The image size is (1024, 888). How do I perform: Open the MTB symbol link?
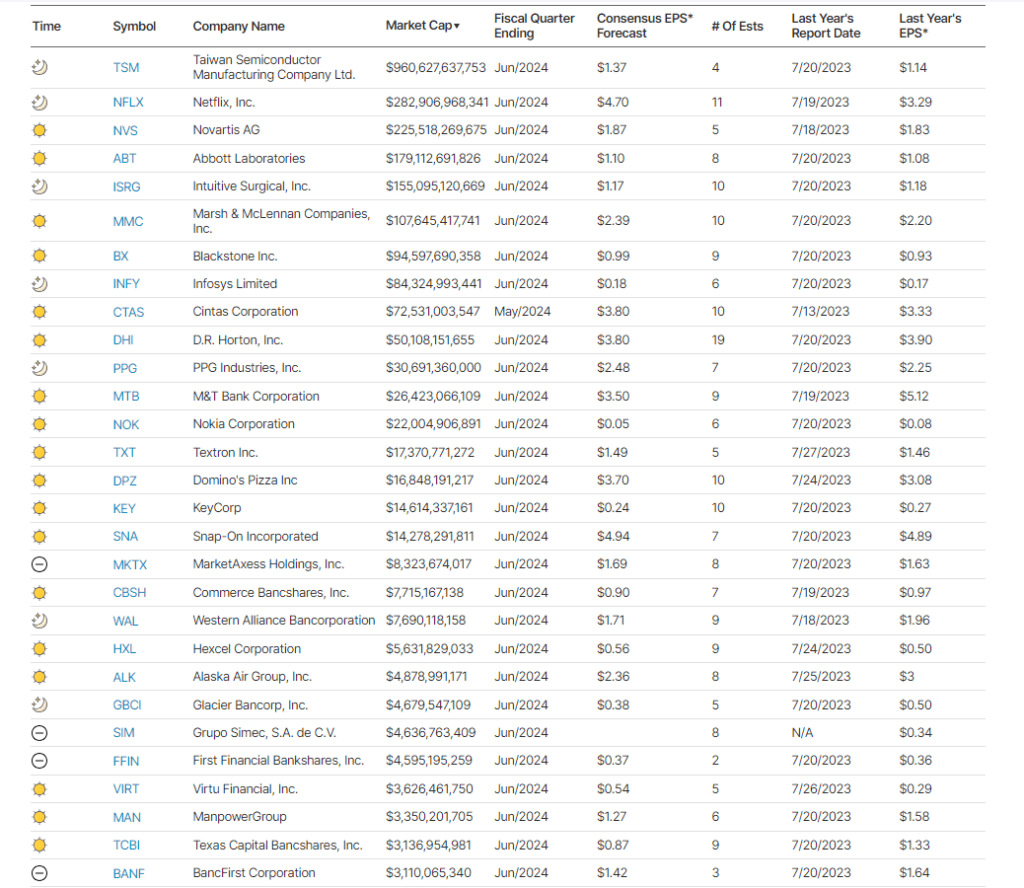click(126, 396)
